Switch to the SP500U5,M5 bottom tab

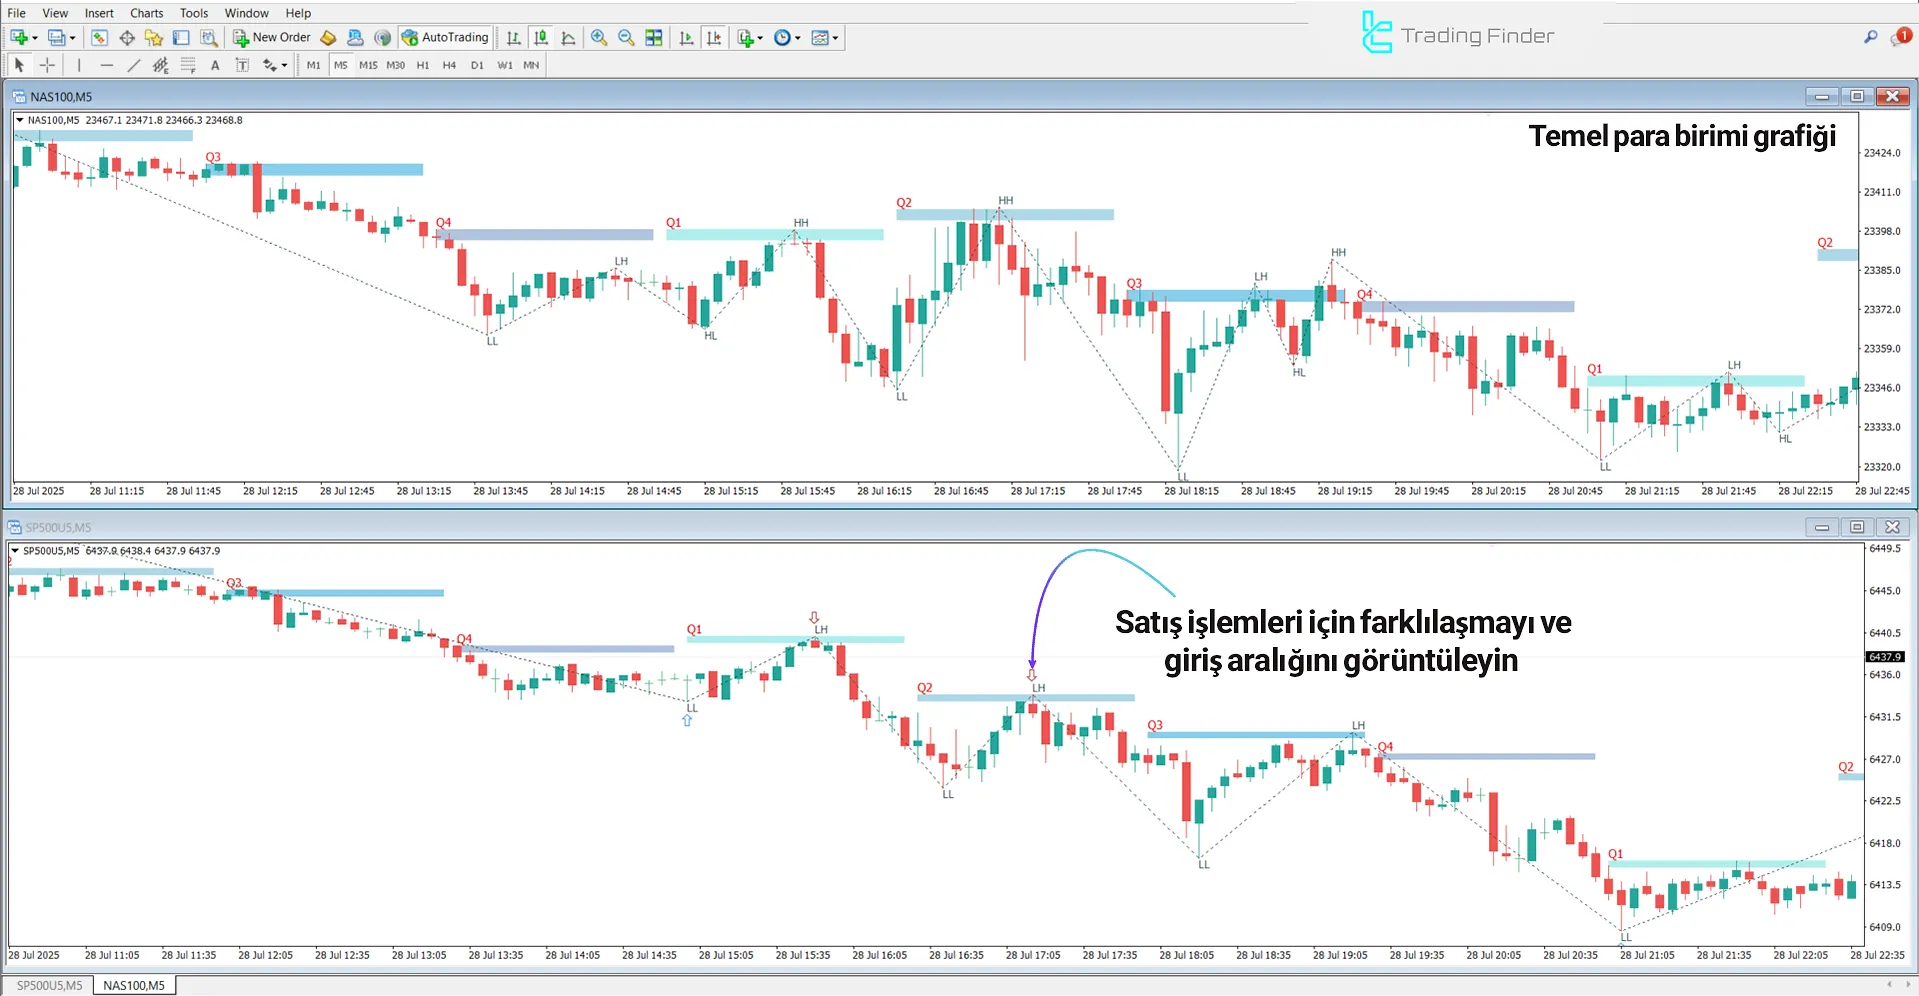(x=49, y=986)
